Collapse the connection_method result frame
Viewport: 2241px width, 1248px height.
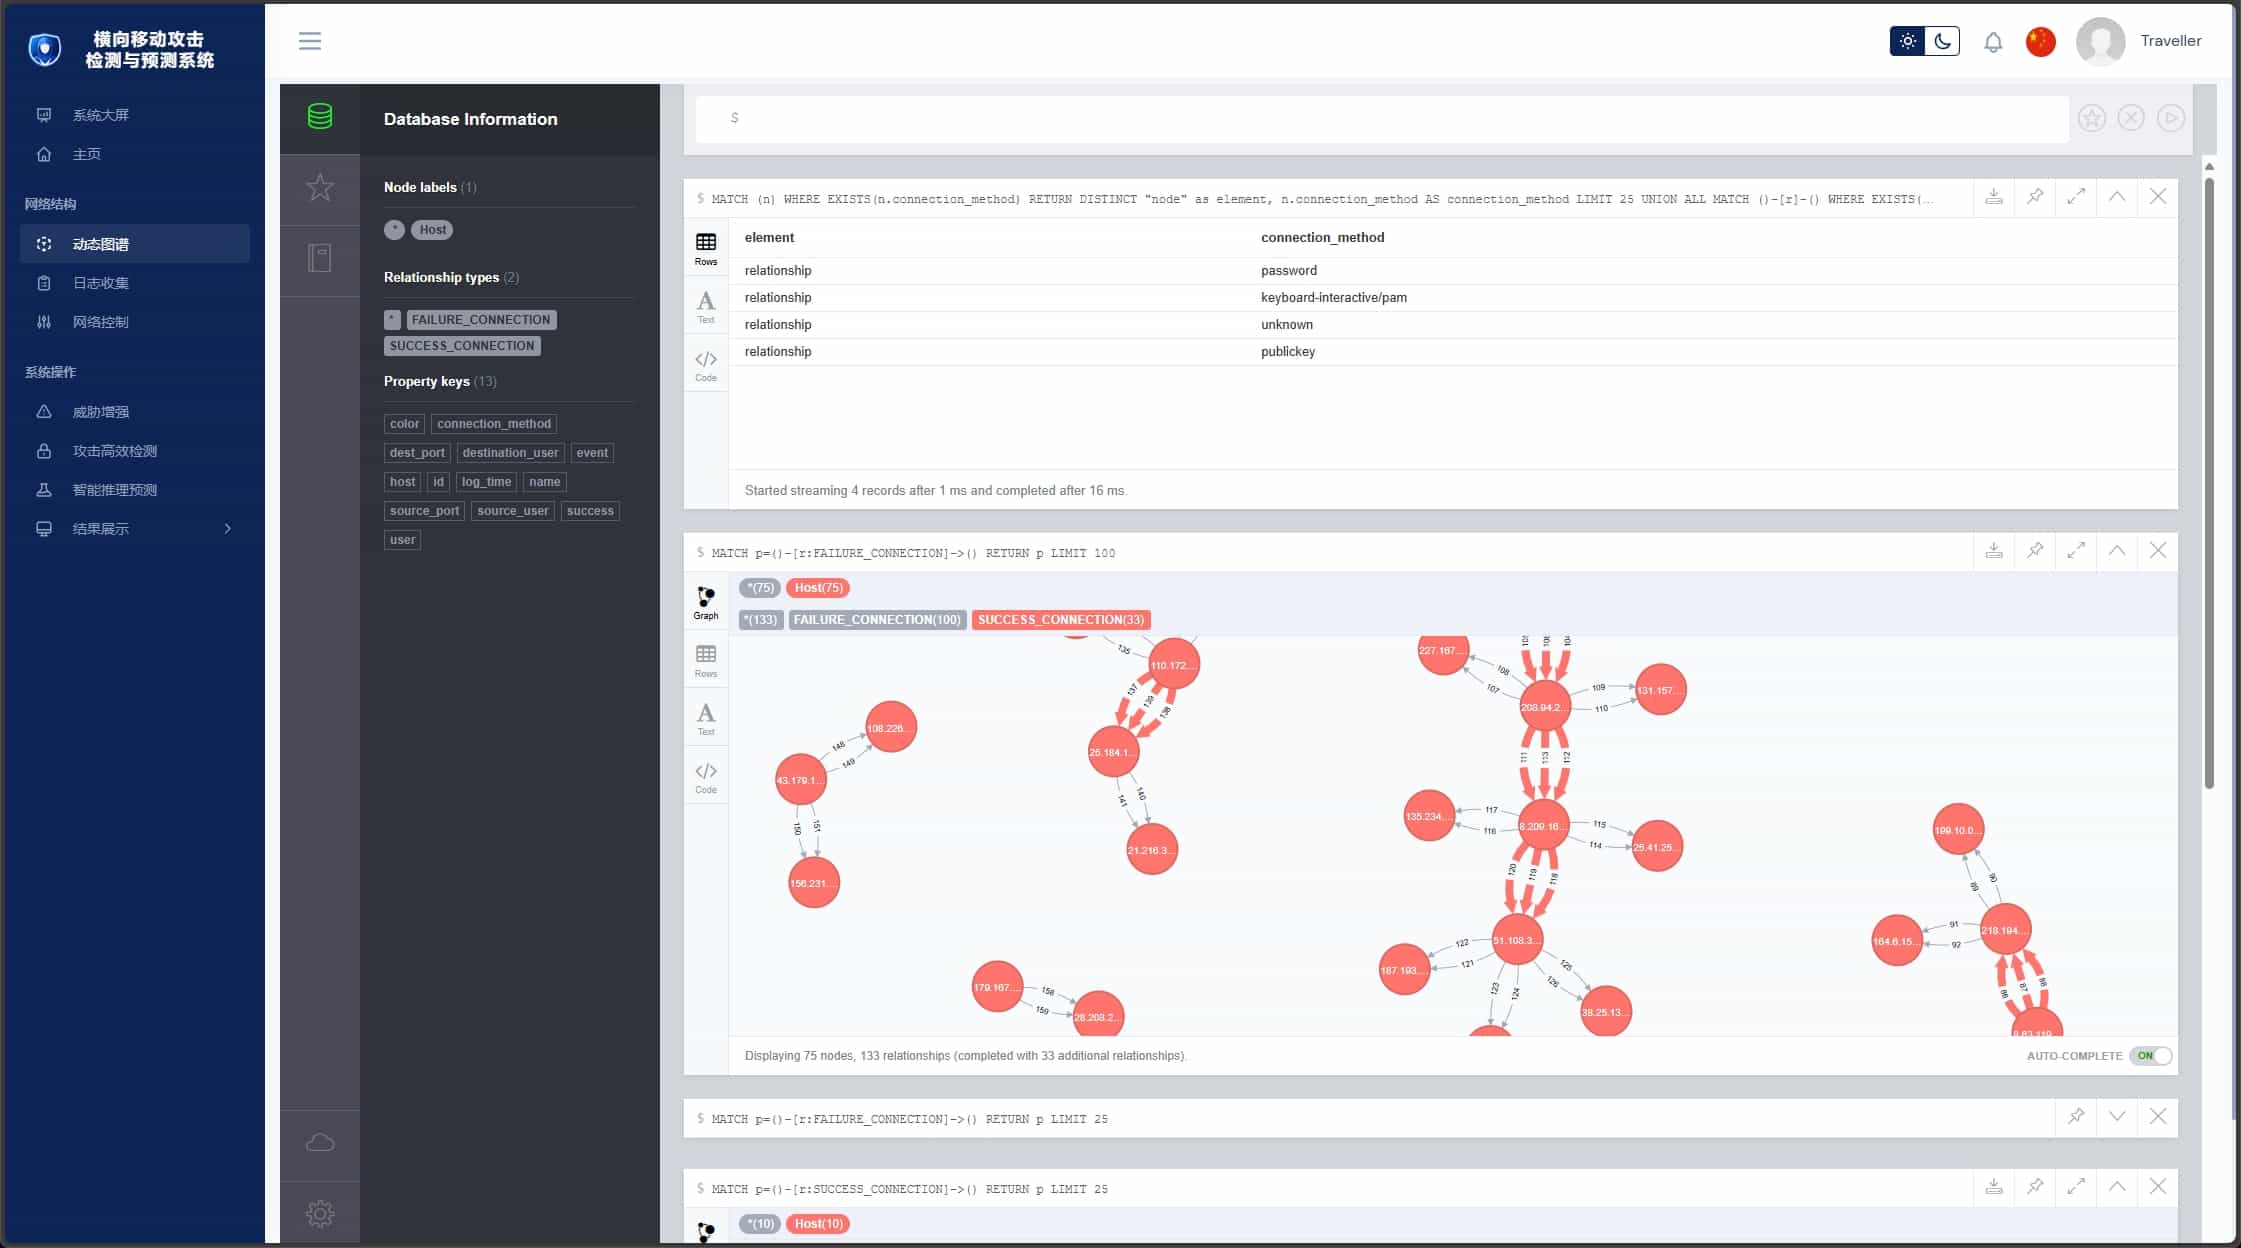2117,197
